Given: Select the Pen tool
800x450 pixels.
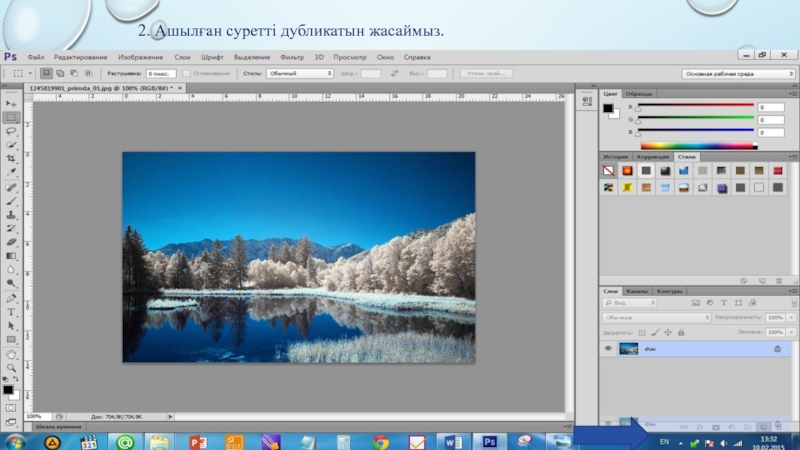Looking at the screenshot, I should pyautogui.click(x=11, y=297).
